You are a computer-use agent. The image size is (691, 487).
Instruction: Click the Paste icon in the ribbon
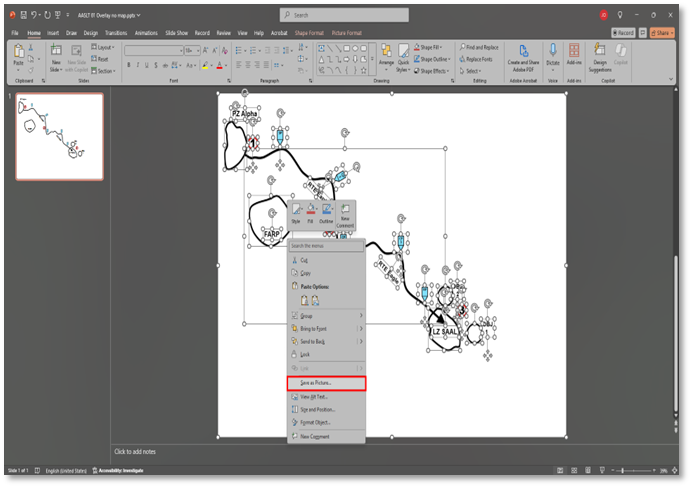[18, 54]
